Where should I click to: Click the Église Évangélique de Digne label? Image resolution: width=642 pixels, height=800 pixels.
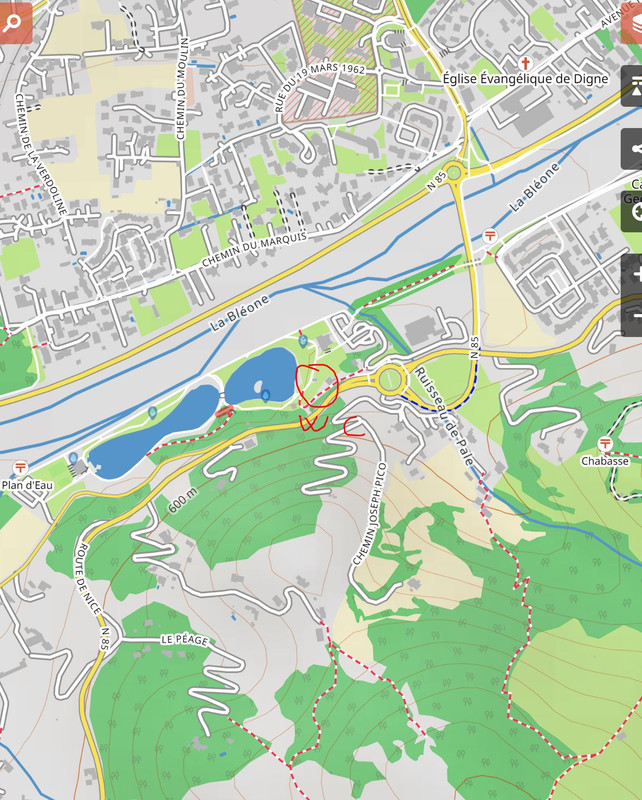[x=526, y=79]
